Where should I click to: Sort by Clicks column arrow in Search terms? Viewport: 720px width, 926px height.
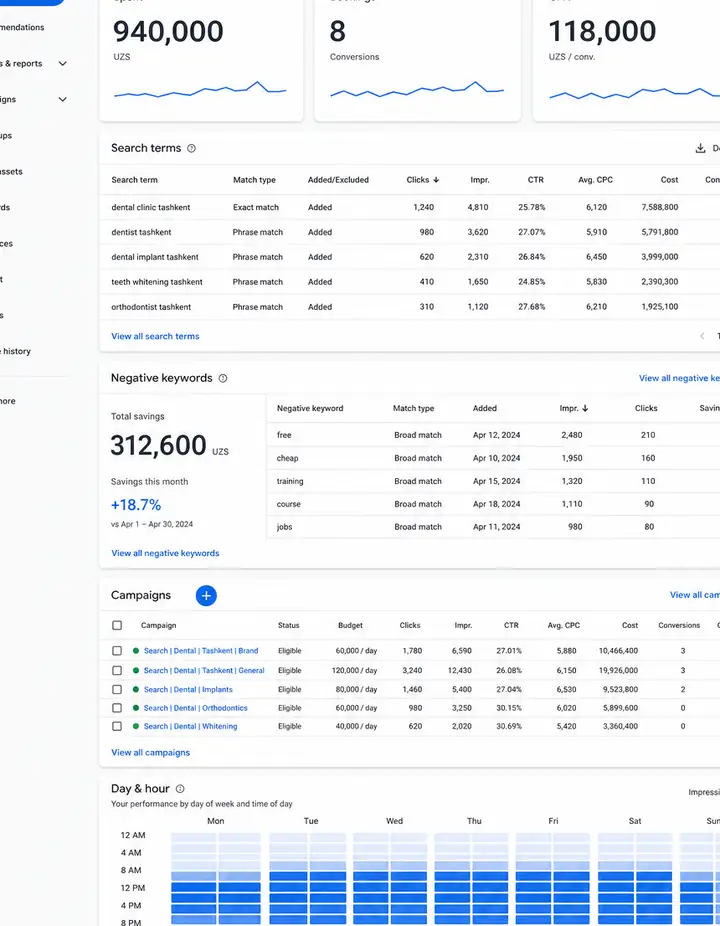[436, 180]
